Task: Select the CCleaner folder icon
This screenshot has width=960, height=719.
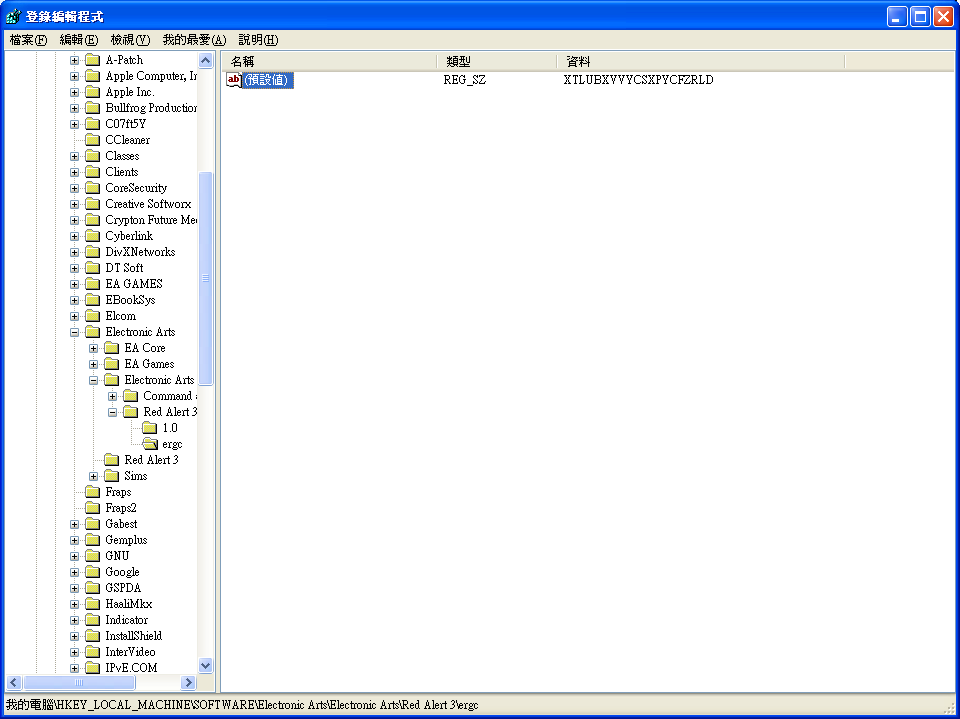Action: coord(92,140)
